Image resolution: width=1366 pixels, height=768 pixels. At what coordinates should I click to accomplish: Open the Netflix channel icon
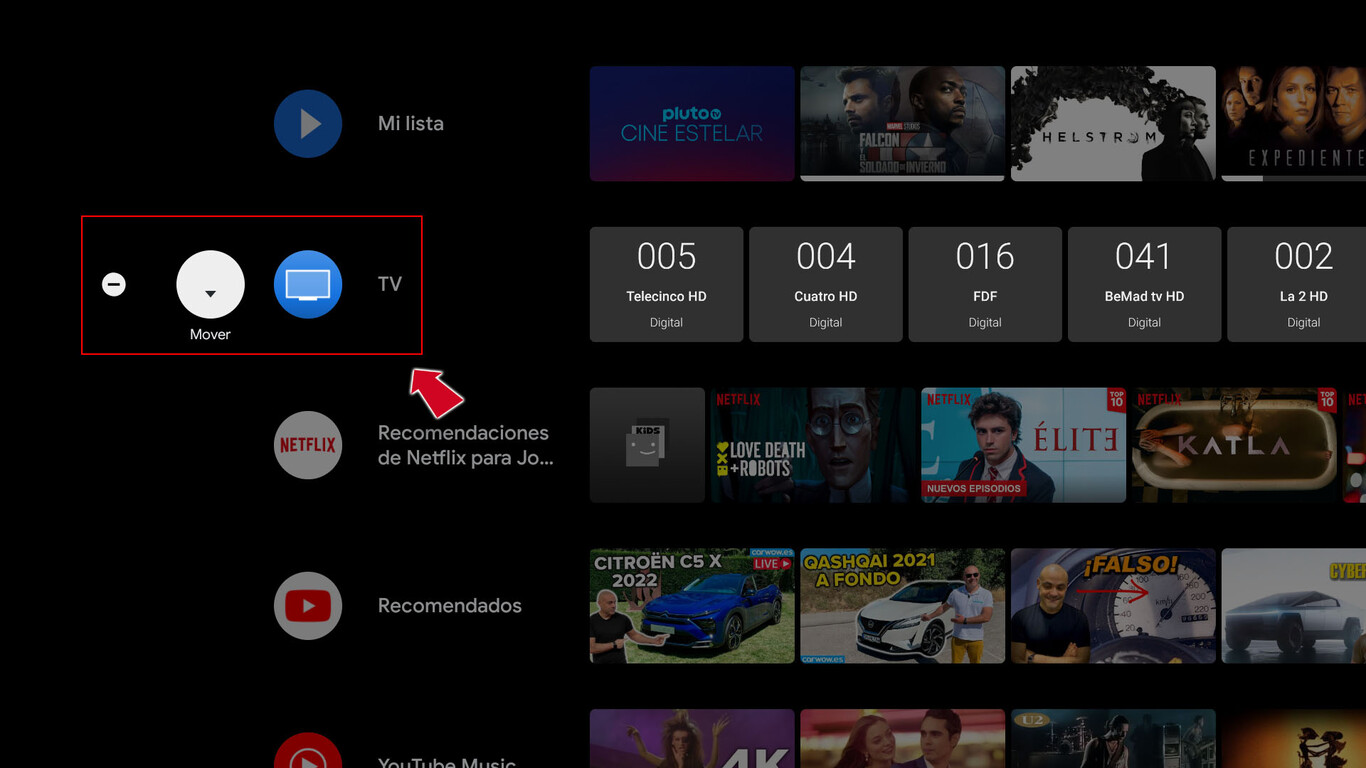[x=308, y=445]
